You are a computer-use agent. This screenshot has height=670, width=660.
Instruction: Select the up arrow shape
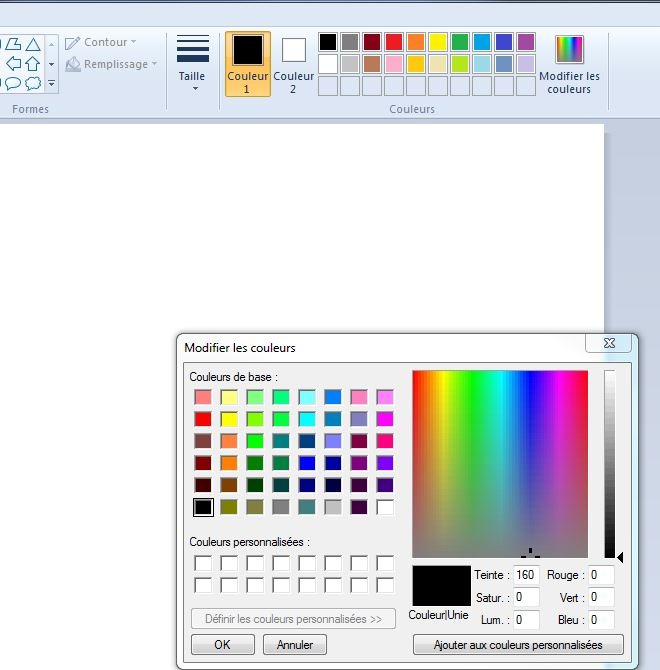(x=33, y=64)
